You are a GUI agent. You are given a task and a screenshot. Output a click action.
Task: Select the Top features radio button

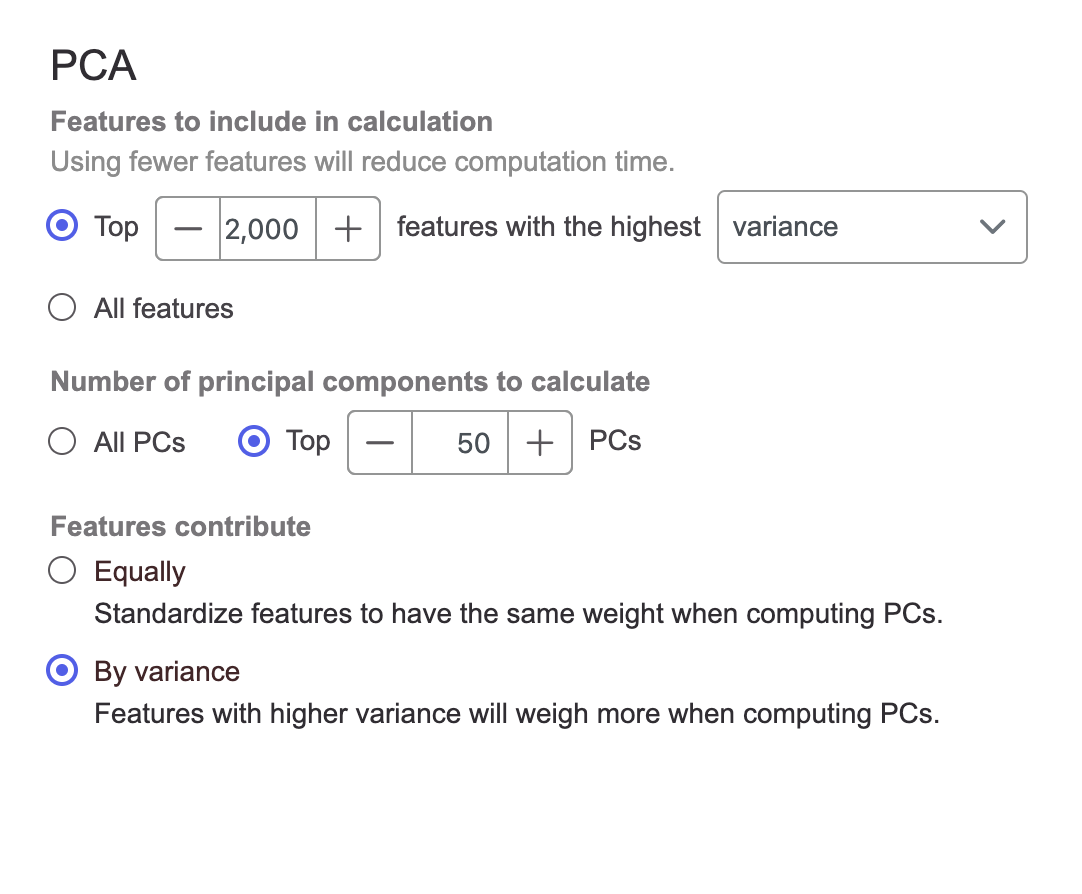click(x=62, y=227)
